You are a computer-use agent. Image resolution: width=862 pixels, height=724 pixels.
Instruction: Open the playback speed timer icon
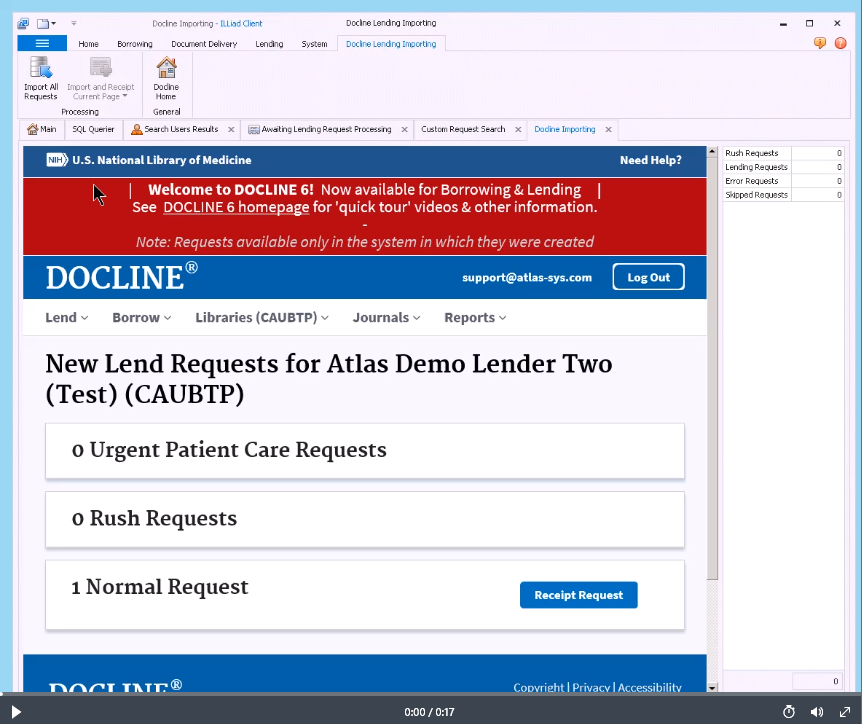[789, 712]
